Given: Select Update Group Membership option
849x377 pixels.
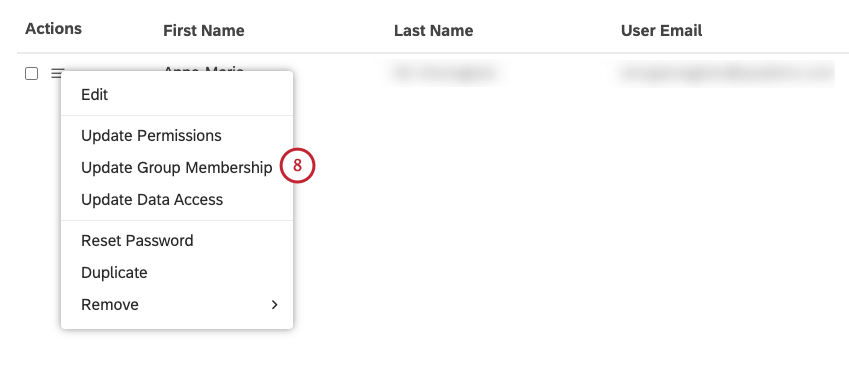Looking at the screenshot, I should tap(177, 168).
